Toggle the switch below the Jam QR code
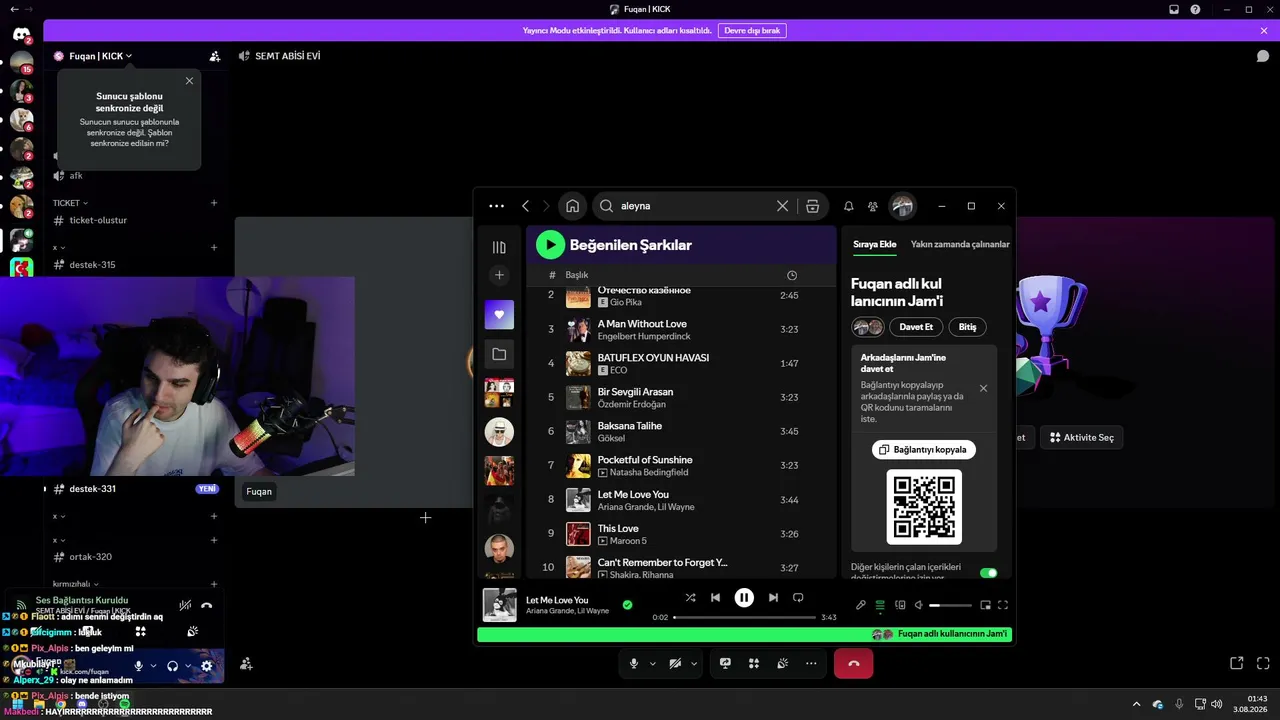This screenshot has width=1280, height=720. click(x=988, y=573)
